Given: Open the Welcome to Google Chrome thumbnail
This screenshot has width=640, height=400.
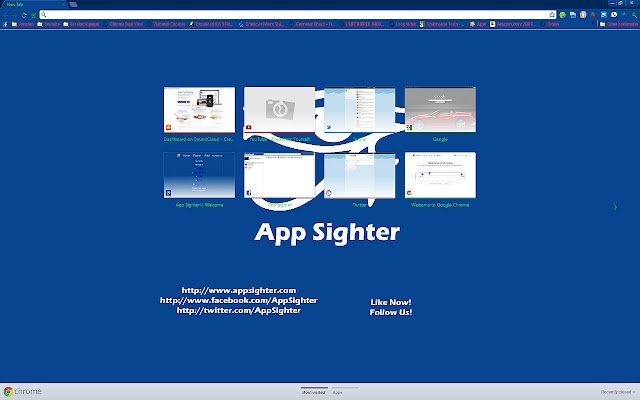Looking at the screenshot, I should pyautogui.click(x=440, y=175).
